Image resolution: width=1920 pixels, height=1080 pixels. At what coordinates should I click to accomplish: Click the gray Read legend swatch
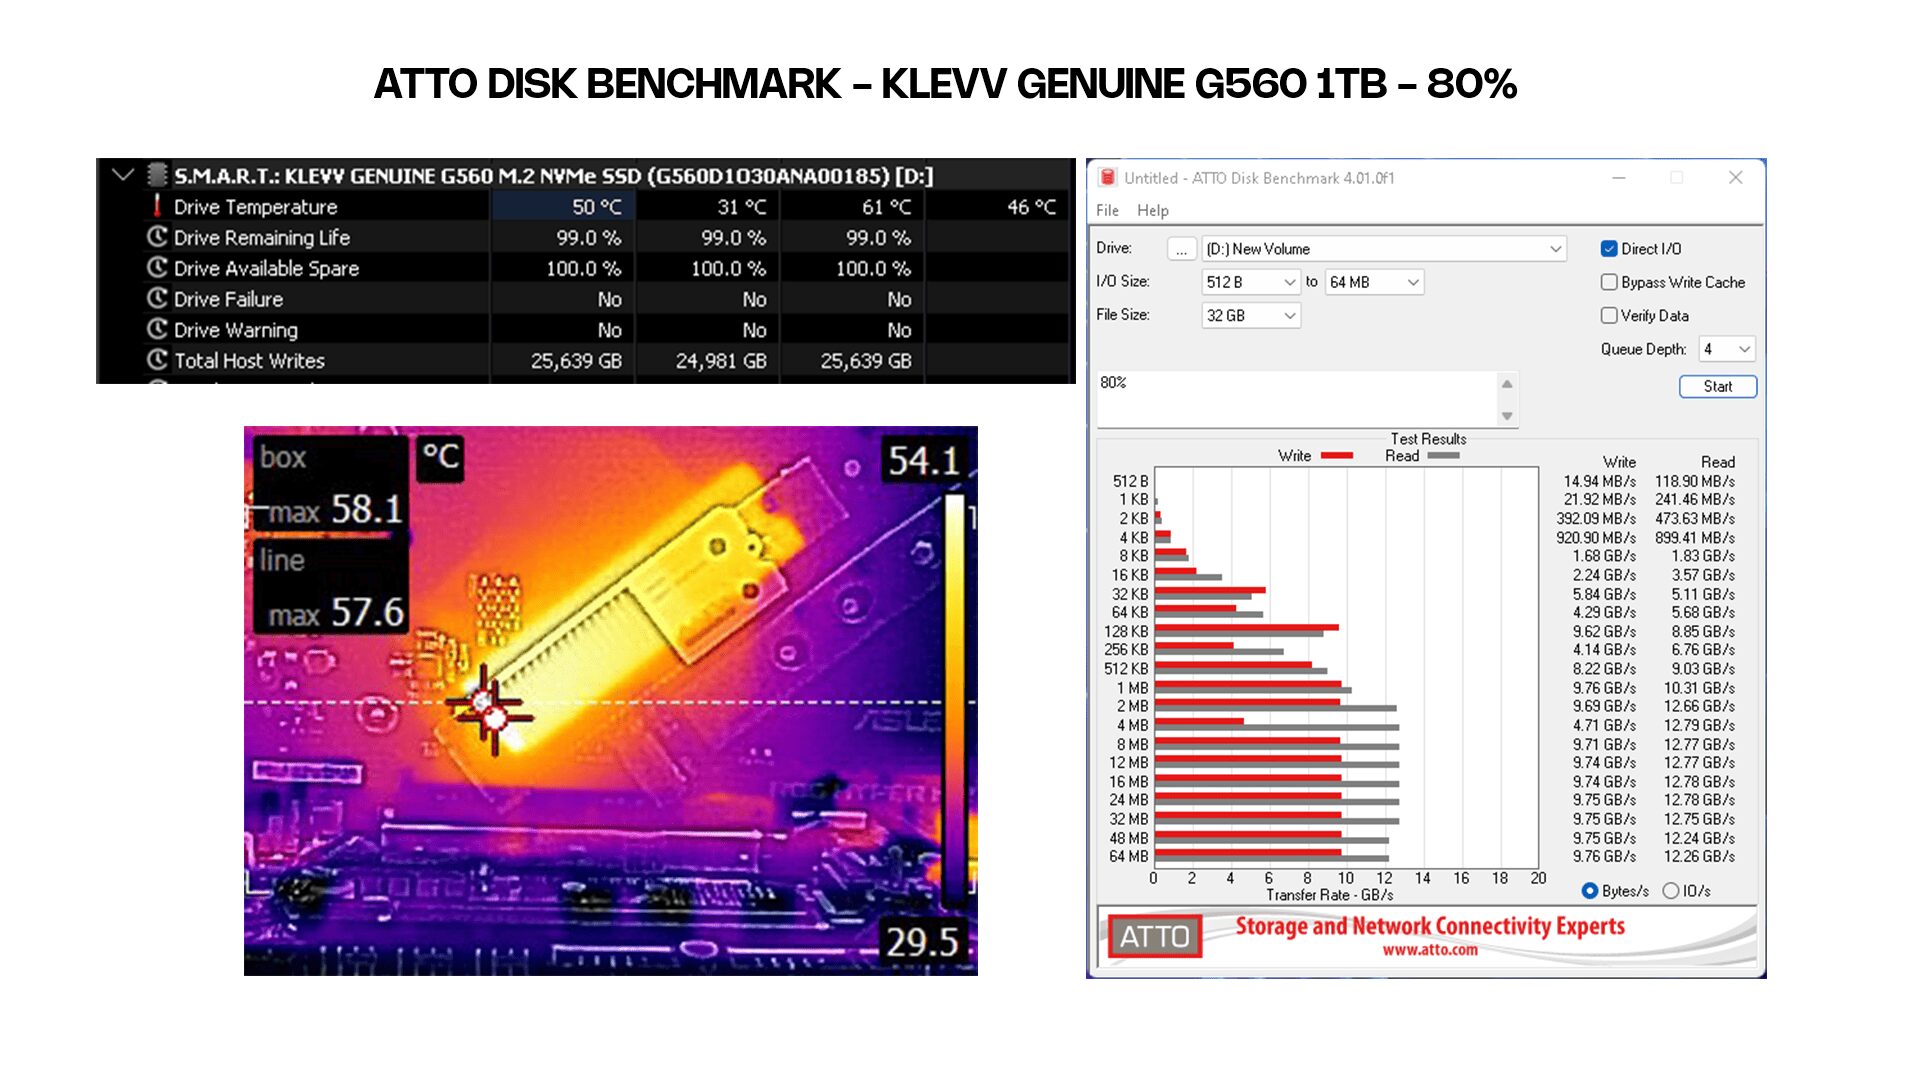(1443, 456)
